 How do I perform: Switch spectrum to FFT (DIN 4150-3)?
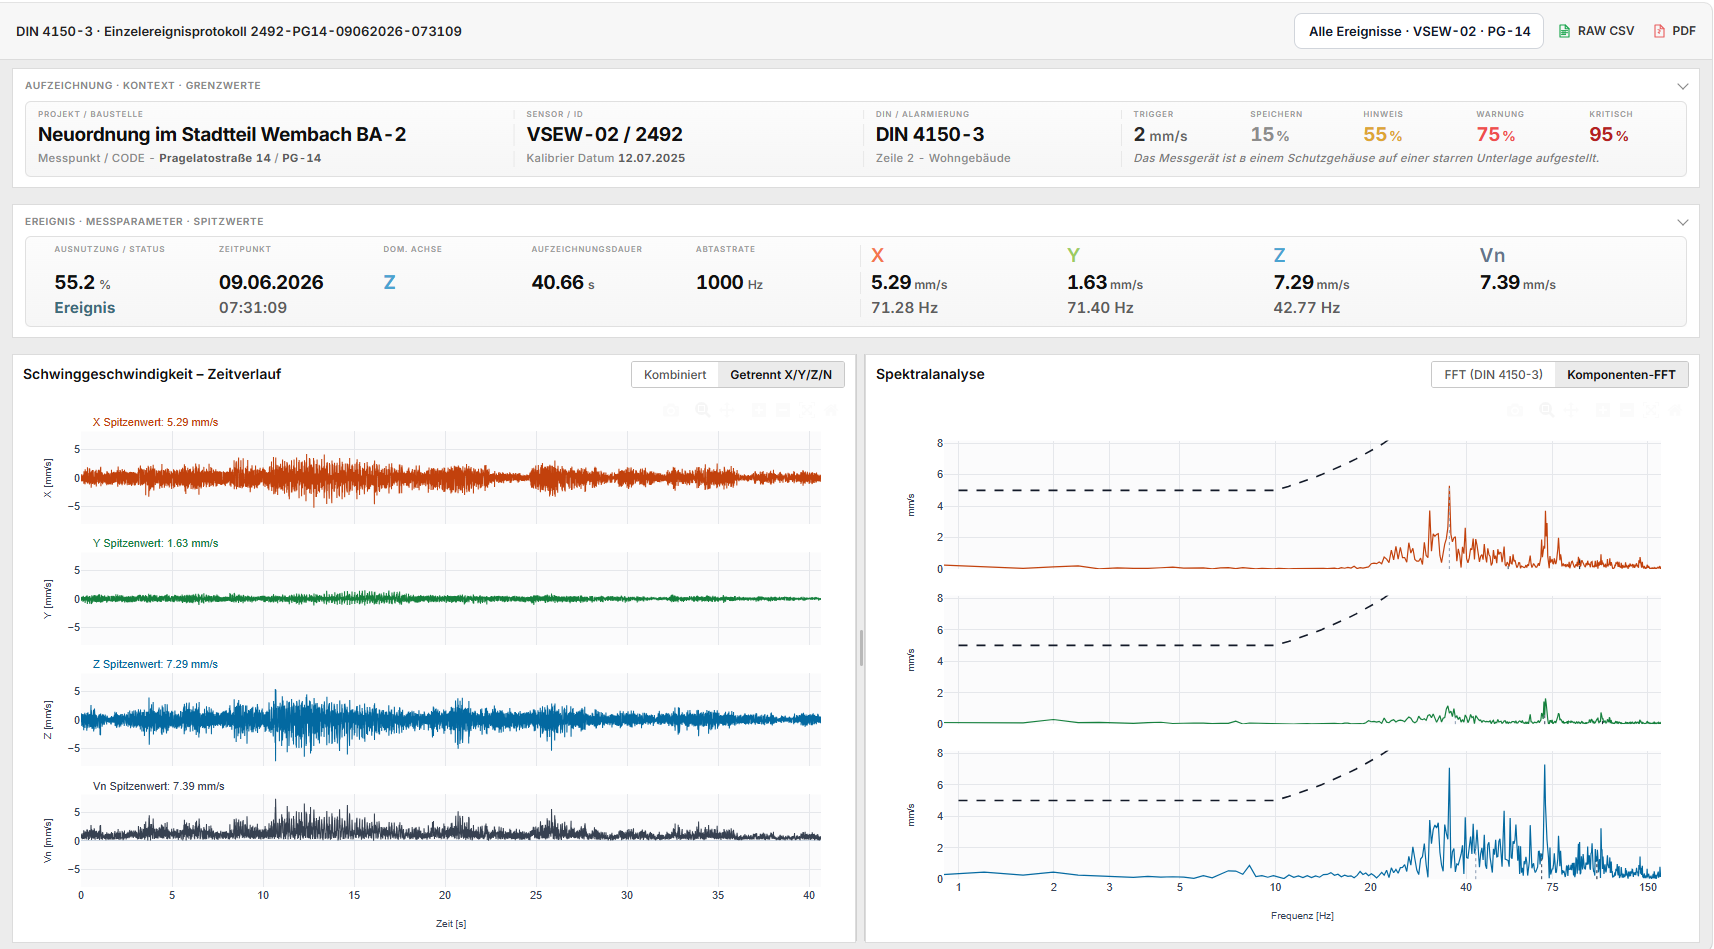click(1493, 375)
